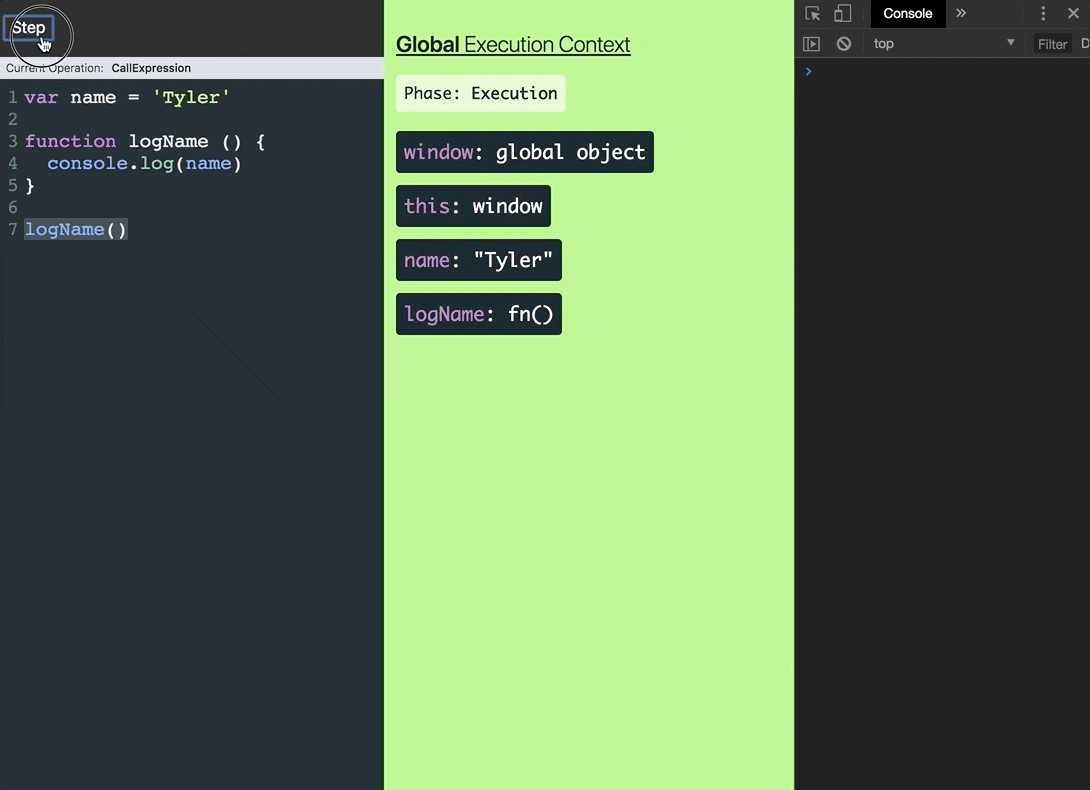Viewport: 1090px width, 790px height.
Task: Open DevTools three-dot options menu
Action: tap(1043, 13)
